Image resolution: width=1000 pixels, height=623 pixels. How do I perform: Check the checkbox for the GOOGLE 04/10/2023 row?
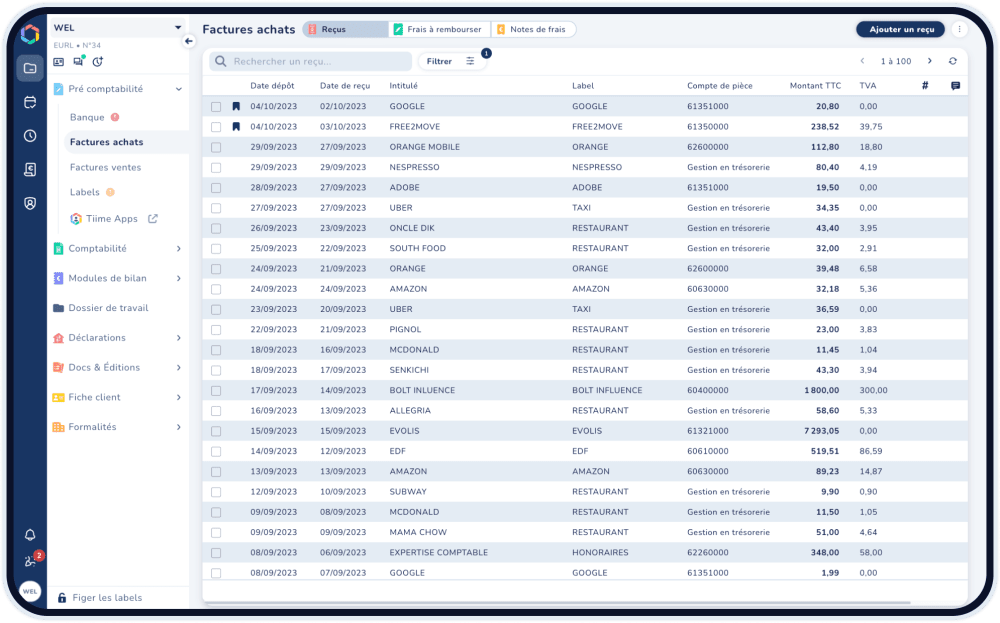pos(214,106)
